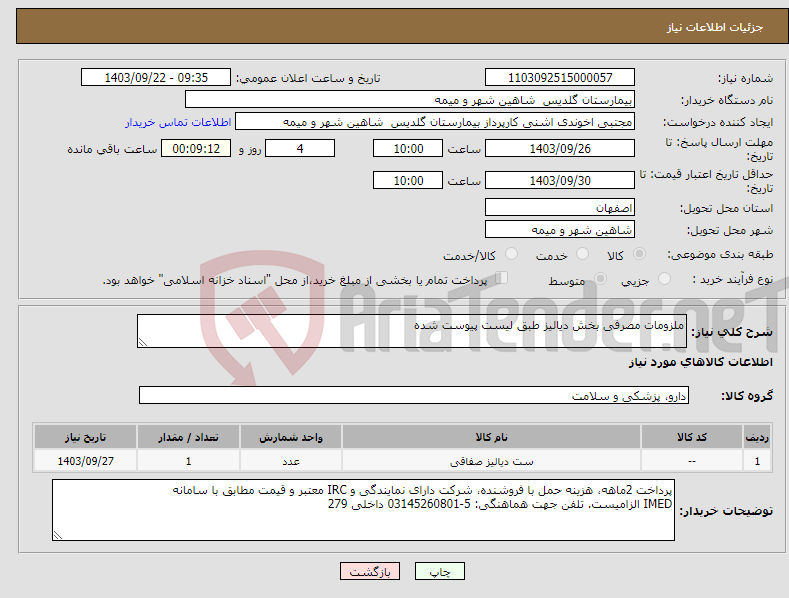789x598 pixels.
Task: Click the اطلاعات کالاهای مورد نیاز section heading
Action: coord(700,362)
